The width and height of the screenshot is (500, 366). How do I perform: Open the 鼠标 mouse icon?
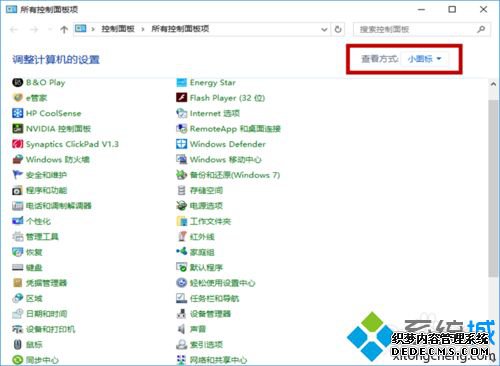(17, 344)
